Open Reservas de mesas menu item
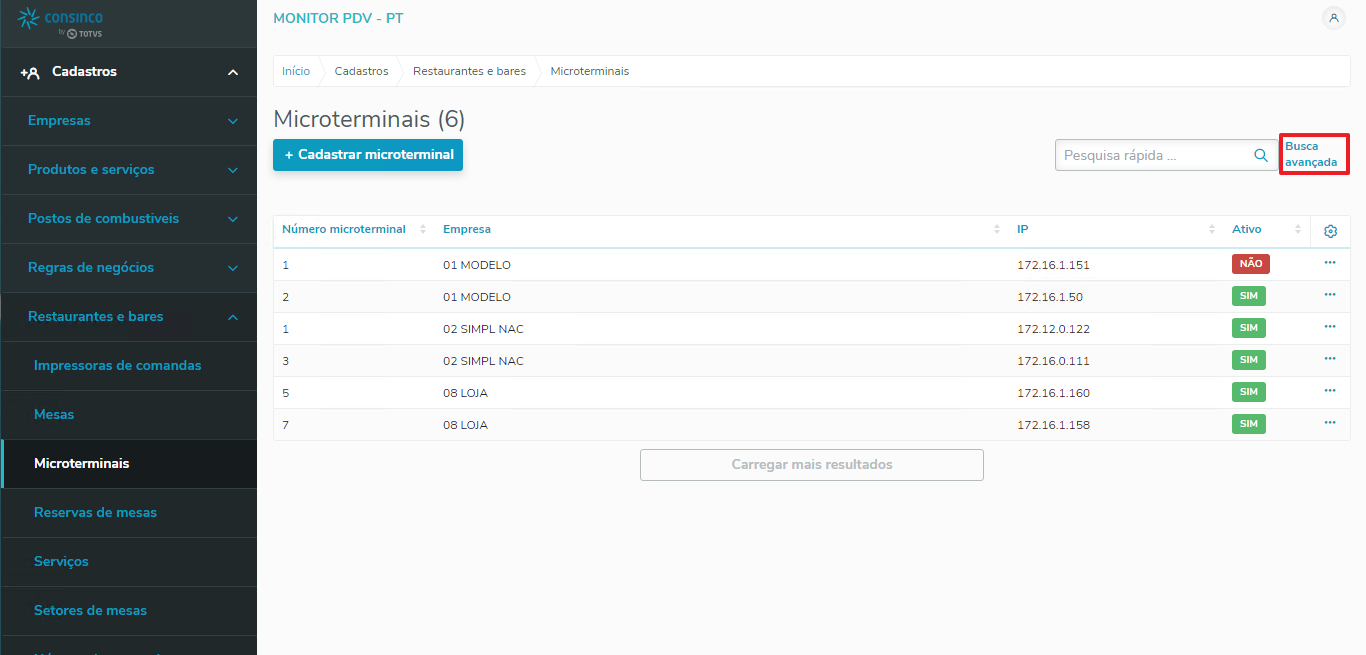Image resolution: width=1366 pixels, height=655 pixels. (x=129, y=513)
